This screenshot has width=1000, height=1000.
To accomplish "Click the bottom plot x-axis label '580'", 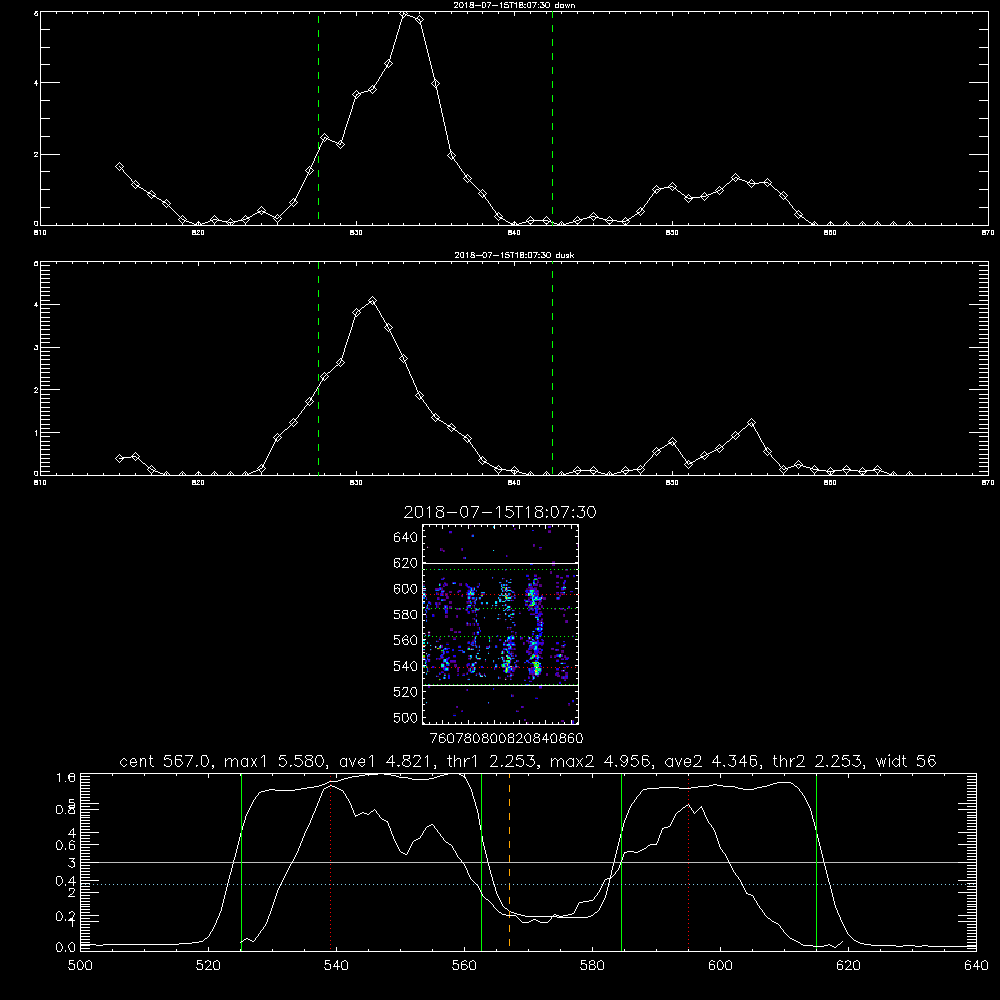I will click(x=592, y=966).
